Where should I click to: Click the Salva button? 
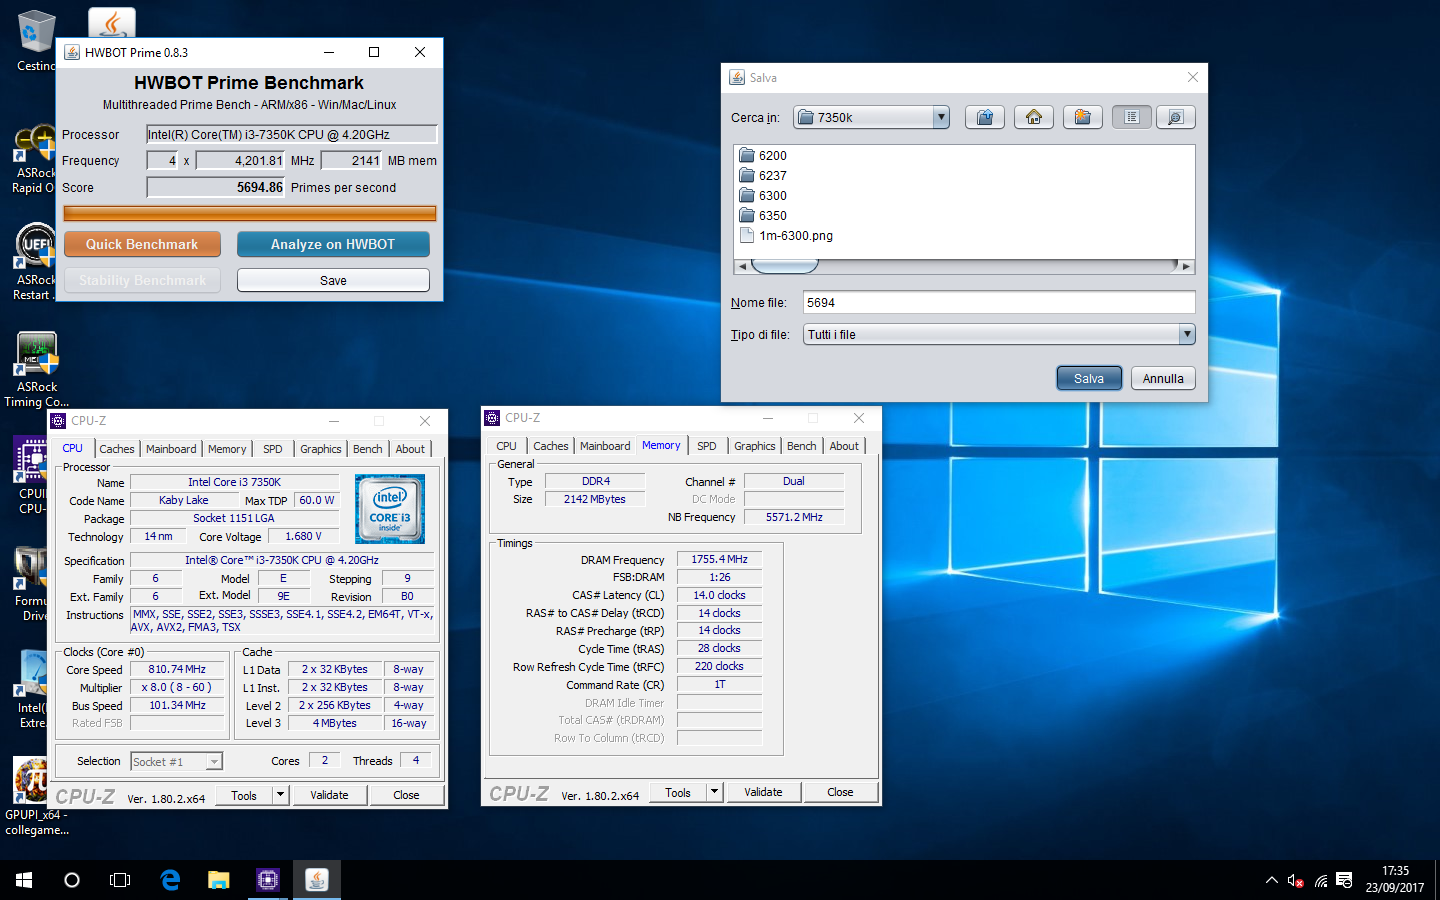(1089, 379)
